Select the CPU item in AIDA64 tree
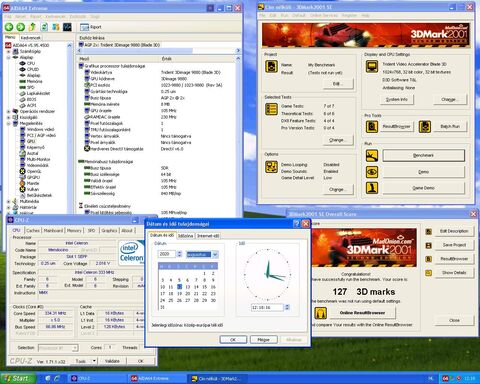The image size is (480, 384). 31,63
